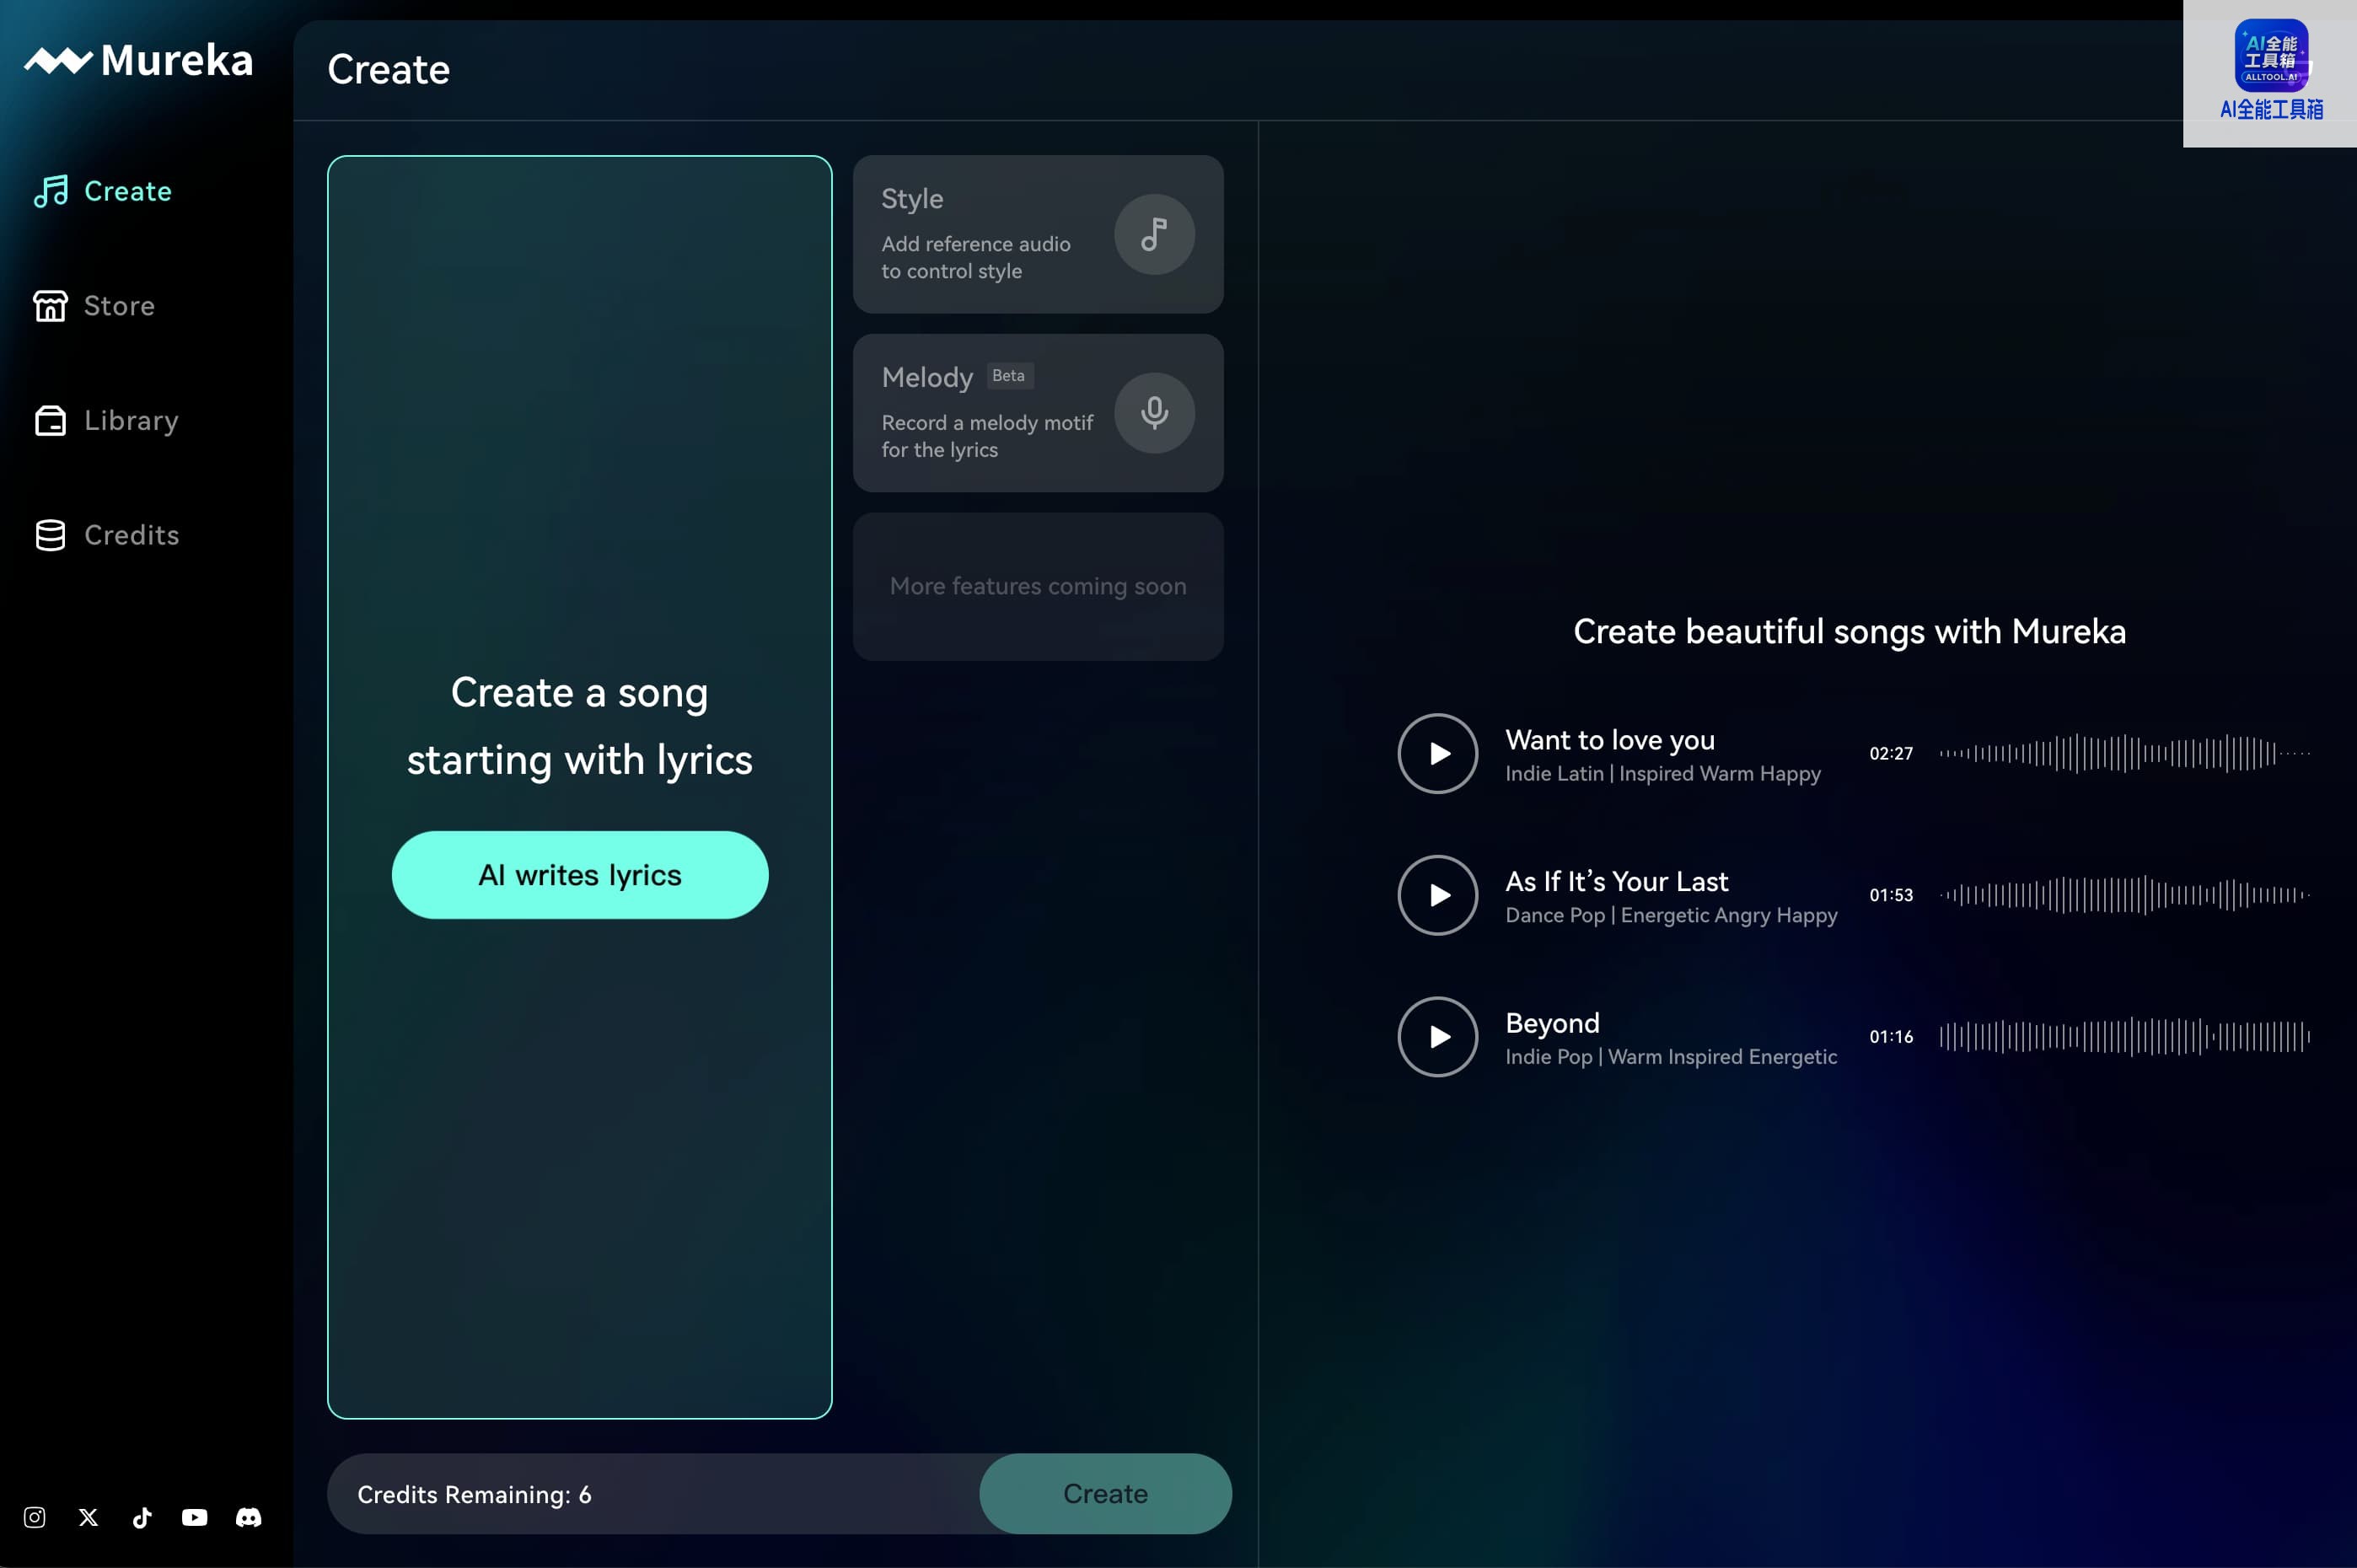
Task: Open the Create section in sidebar
Action: coord(103,191)
